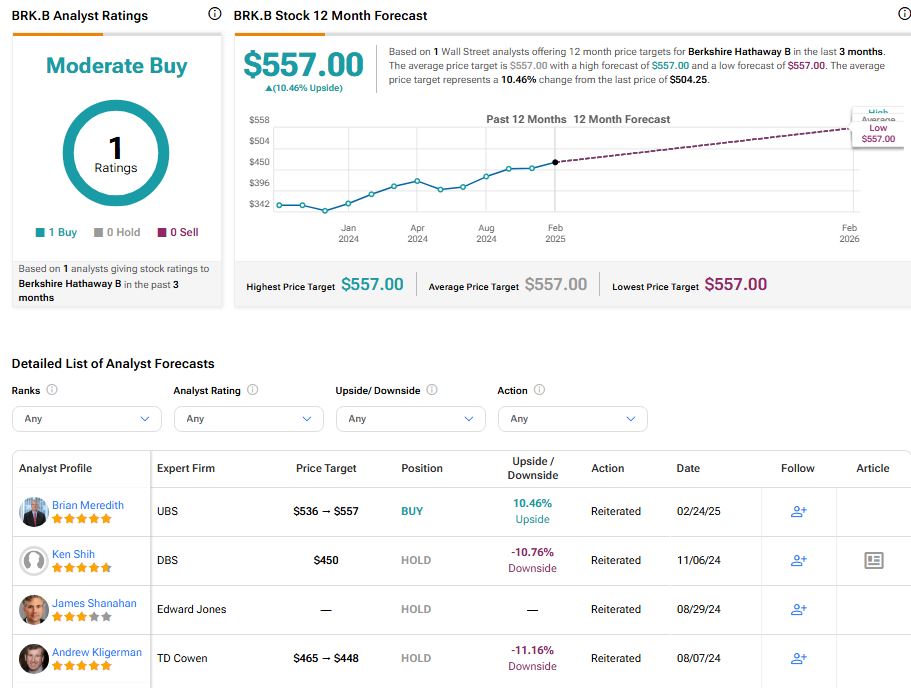Click the Feb 2025 black chart point
Screen dimensions: 911x688
(x=555, y=162)
